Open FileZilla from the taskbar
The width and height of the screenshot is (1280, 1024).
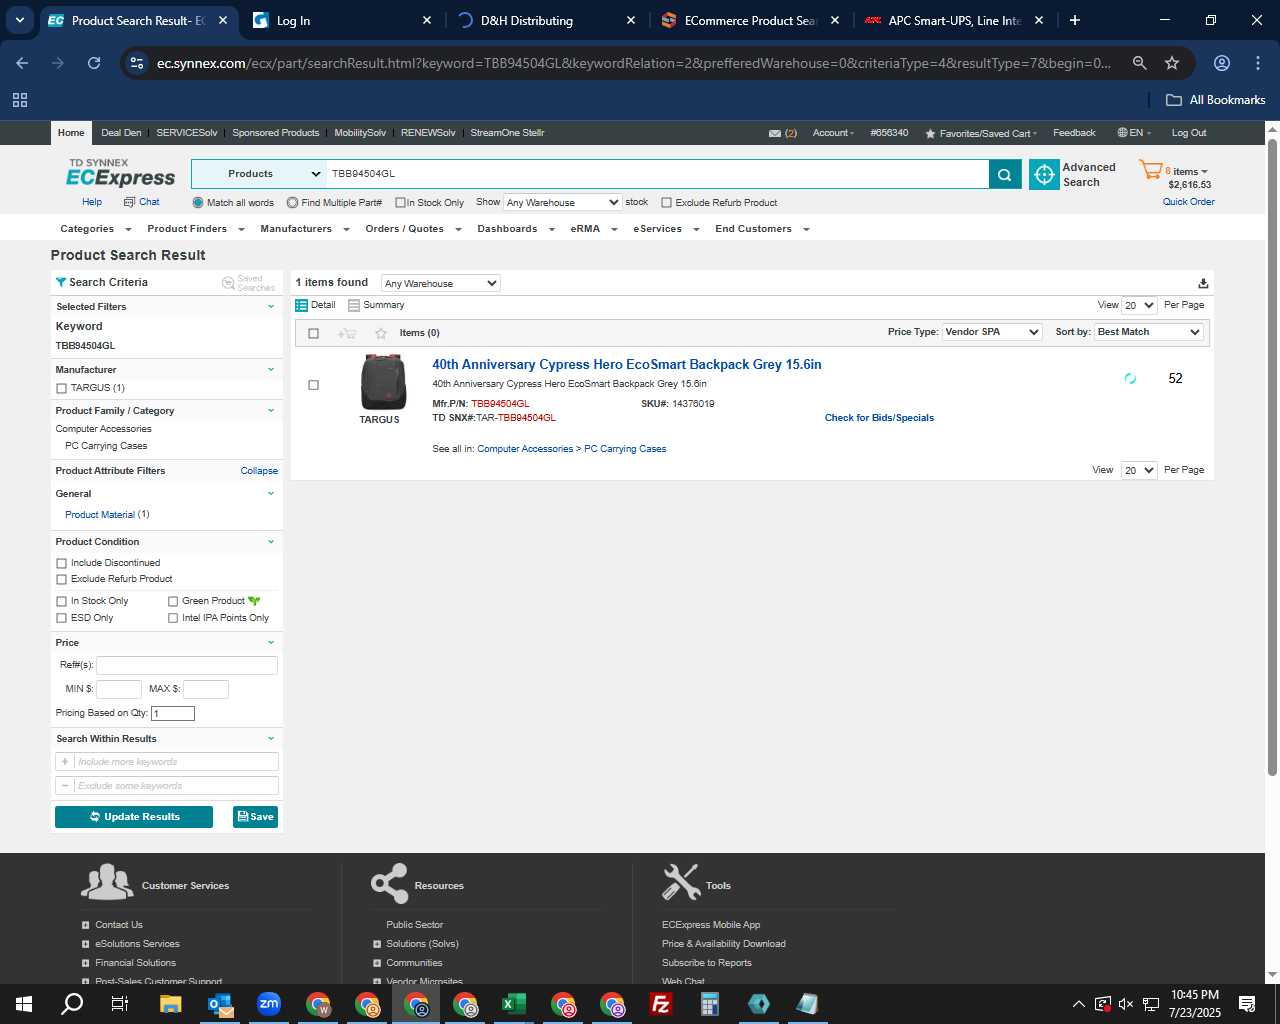click(661, 1004)
